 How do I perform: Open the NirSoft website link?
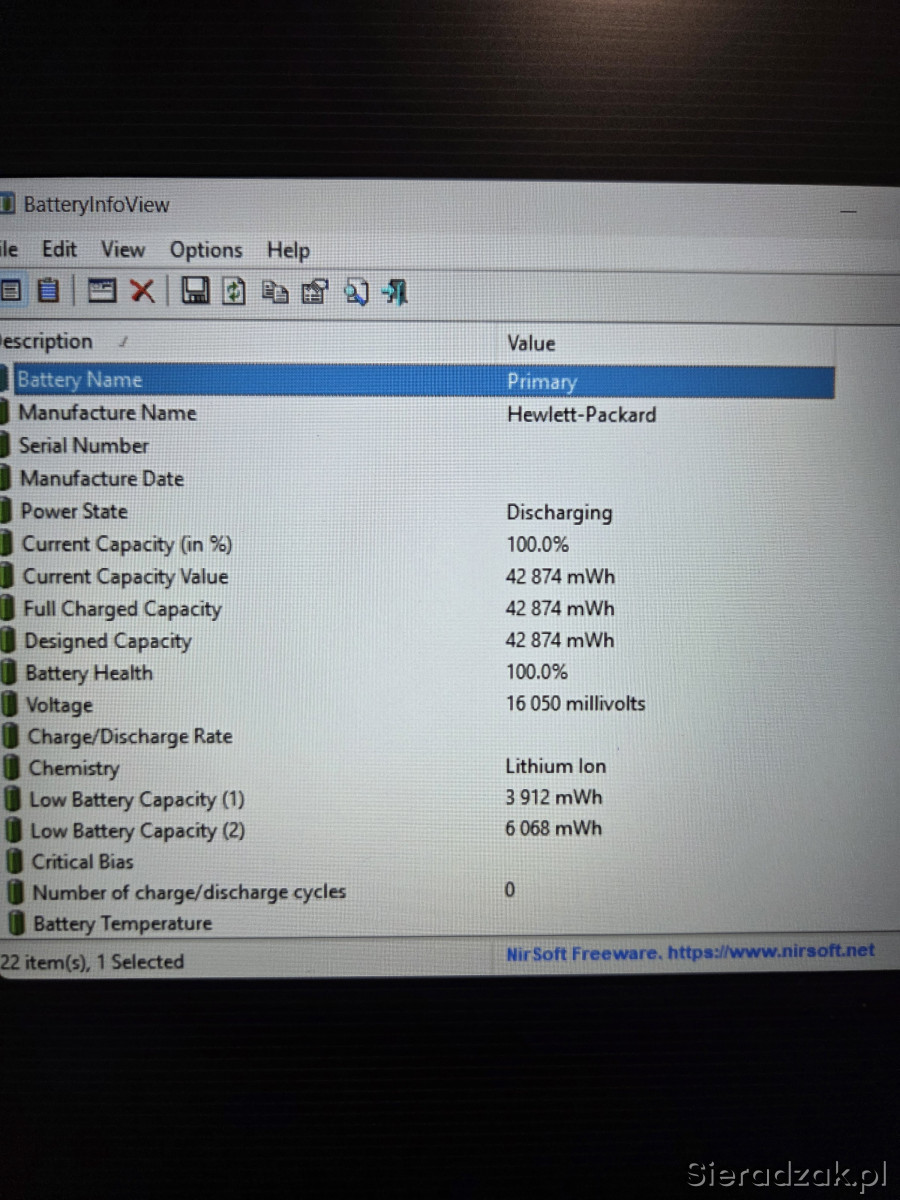point(690,952)
